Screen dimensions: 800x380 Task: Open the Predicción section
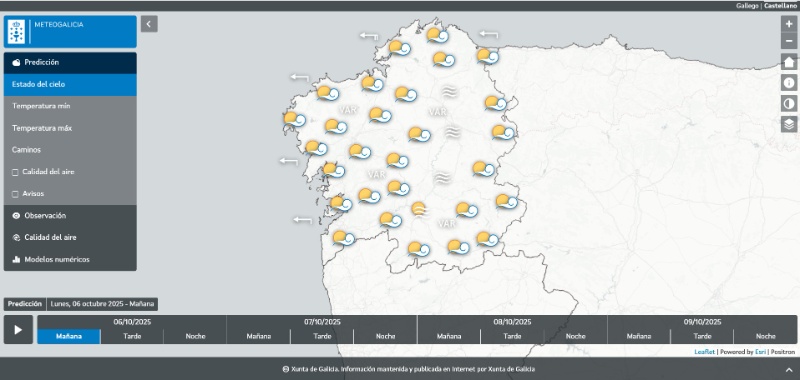[70, 63]
